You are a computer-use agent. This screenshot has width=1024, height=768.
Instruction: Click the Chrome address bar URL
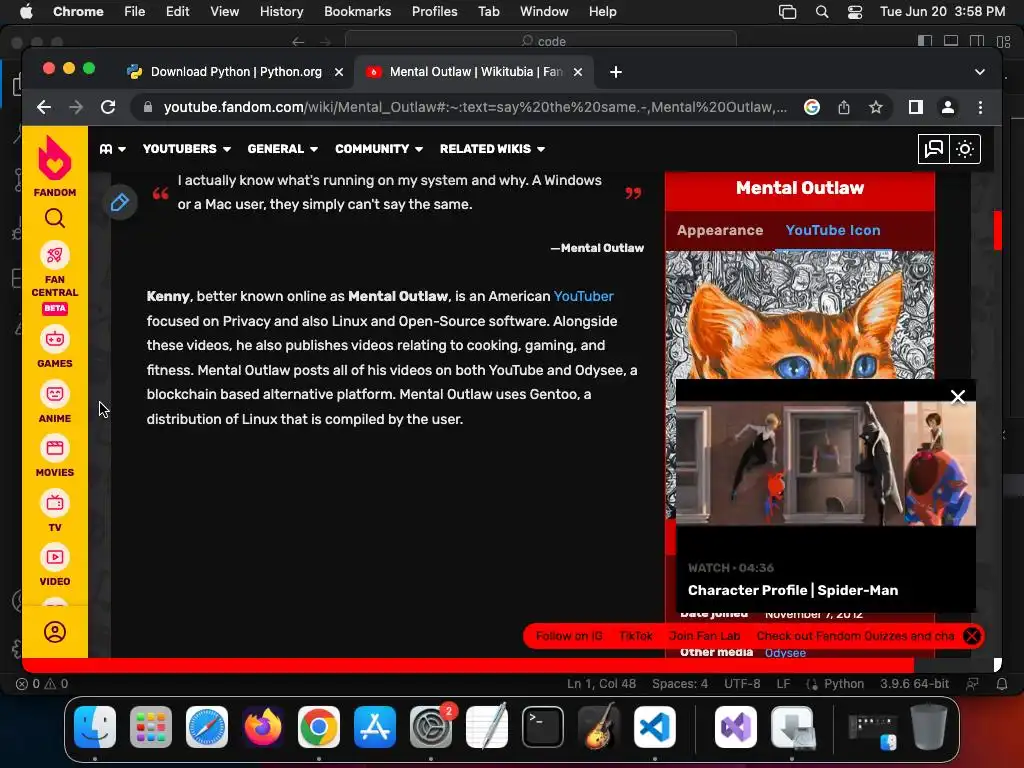pyautogui.click(x=475, y=107)
